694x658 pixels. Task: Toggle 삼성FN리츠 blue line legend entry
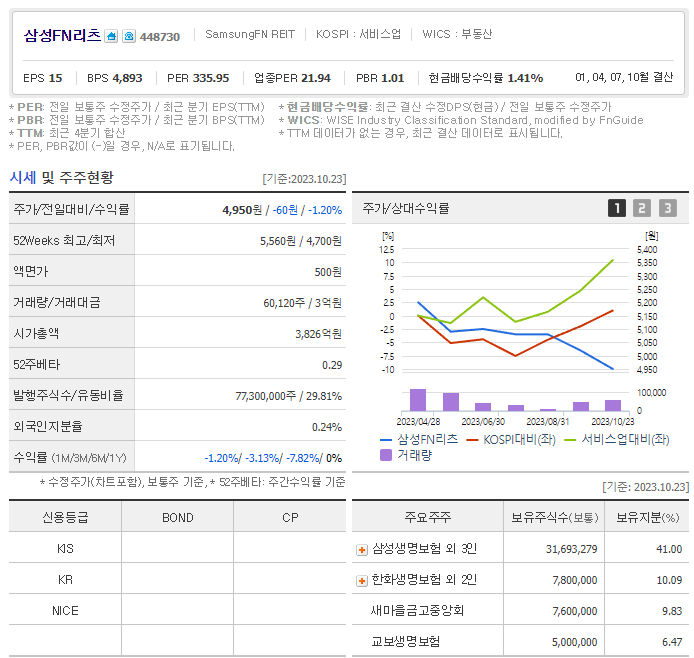(x=419, y=439)
